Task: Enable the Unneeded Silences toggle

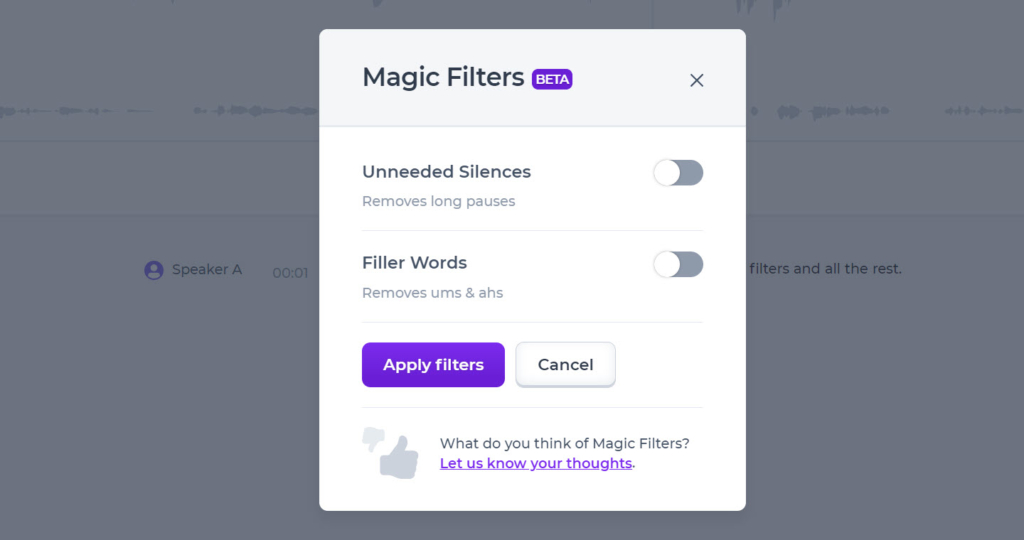Action: coord(678,173)
